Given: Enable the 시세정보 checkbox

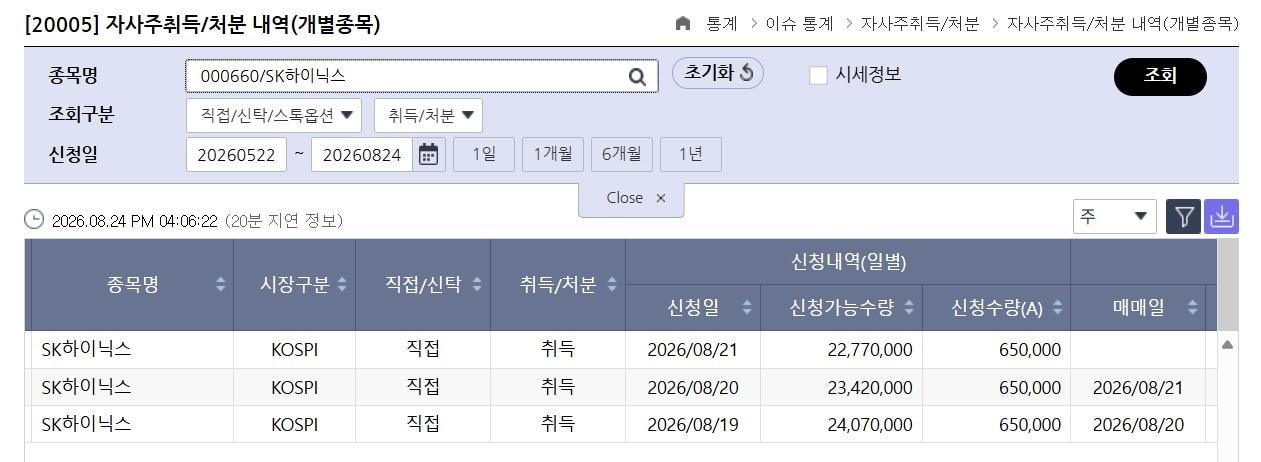Looking at the screenshot, I should pyautogui.click(x=818, y=75).
